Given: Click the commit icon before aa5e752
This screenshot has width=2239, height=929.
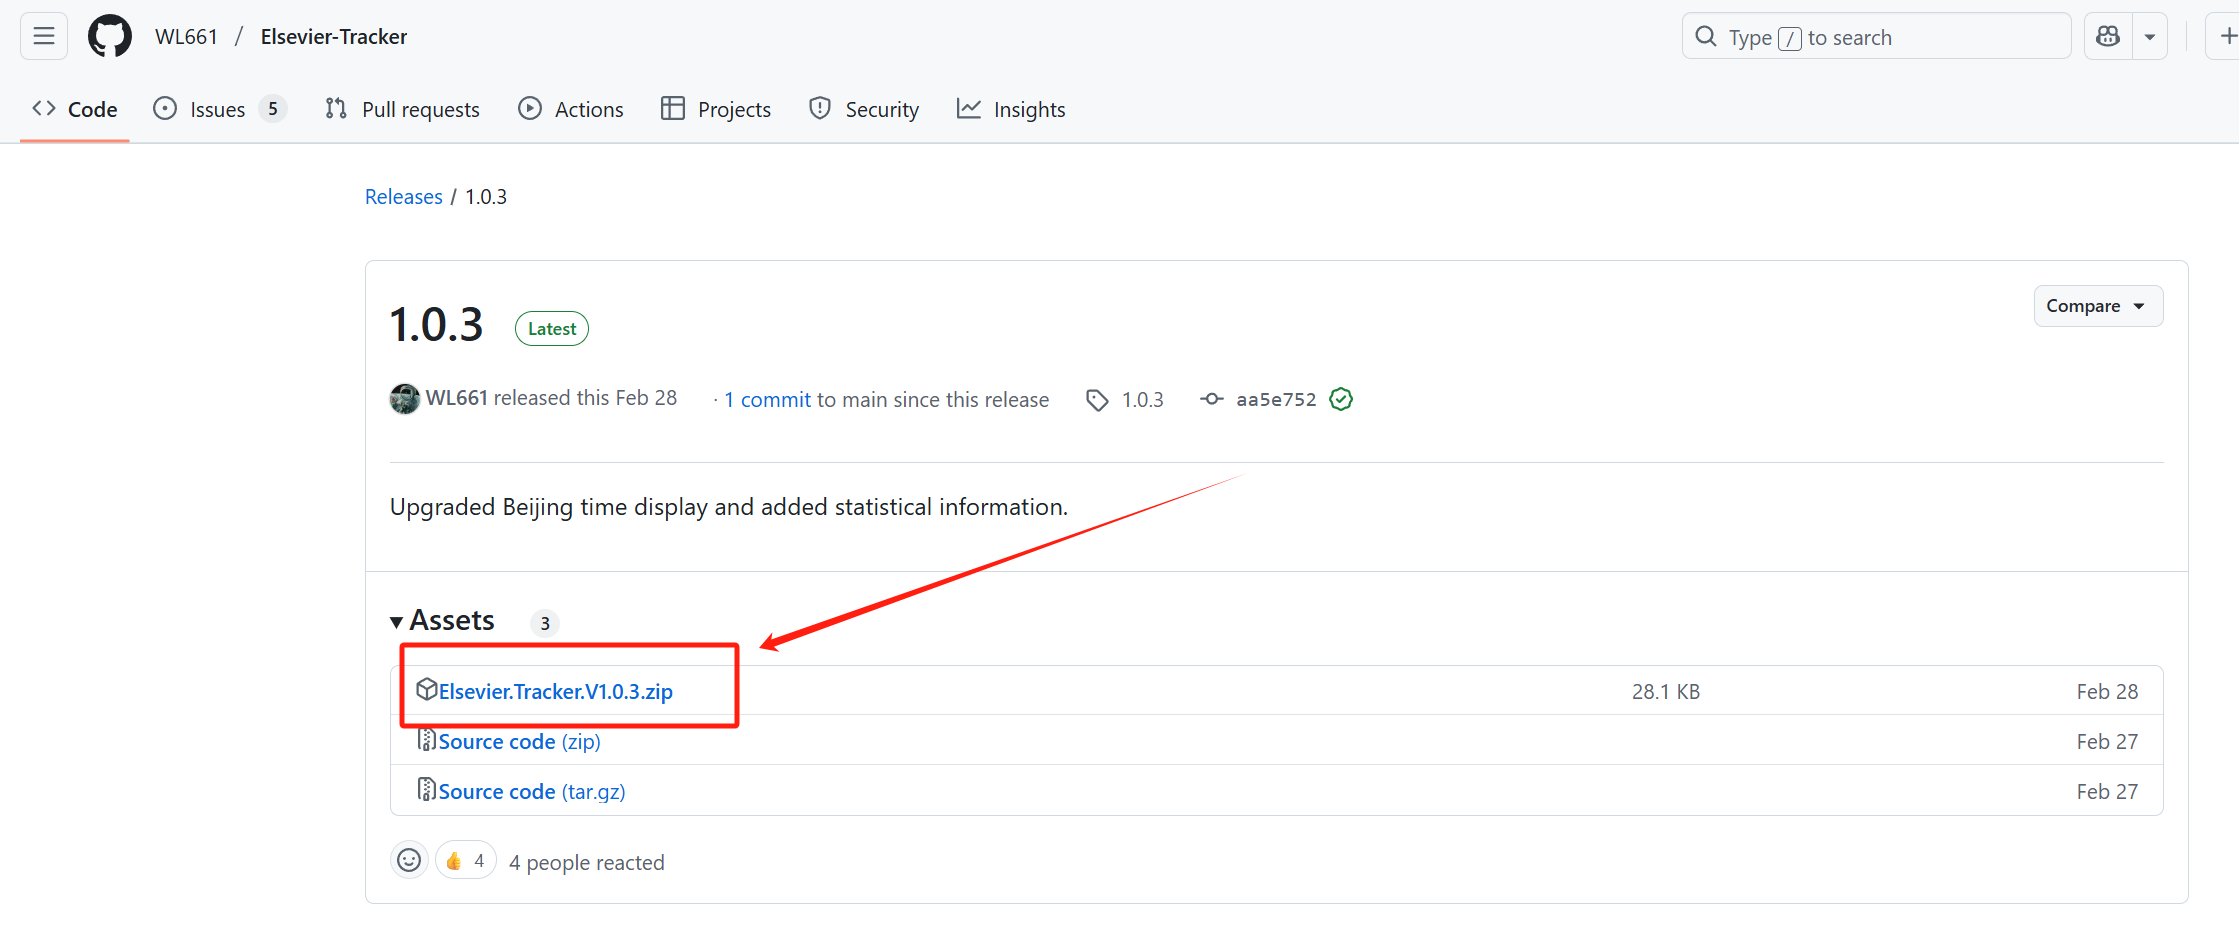Looking at the screenshot, I should point(1212,399).
